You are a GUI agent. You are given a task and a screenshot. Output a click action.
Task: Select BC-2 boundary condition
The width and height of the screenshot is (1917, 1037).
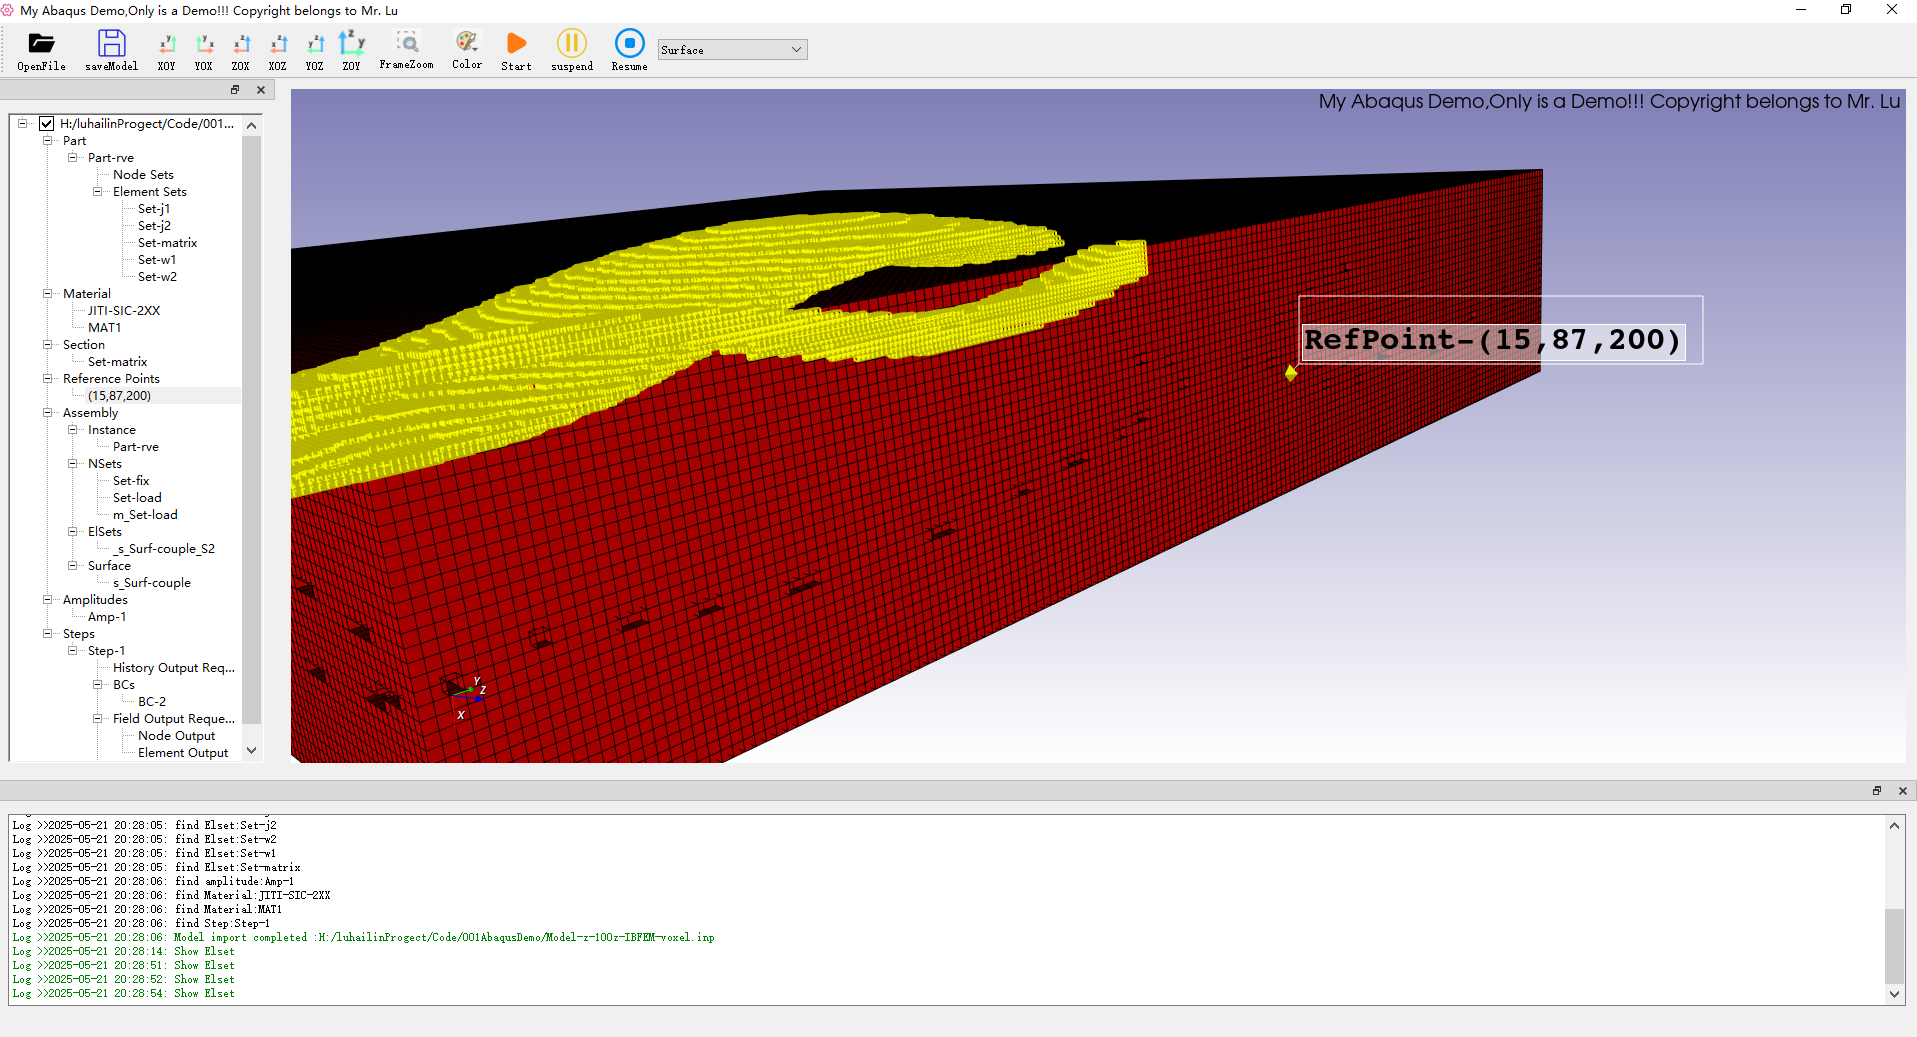pyautogui.click(x=152, y=702)
